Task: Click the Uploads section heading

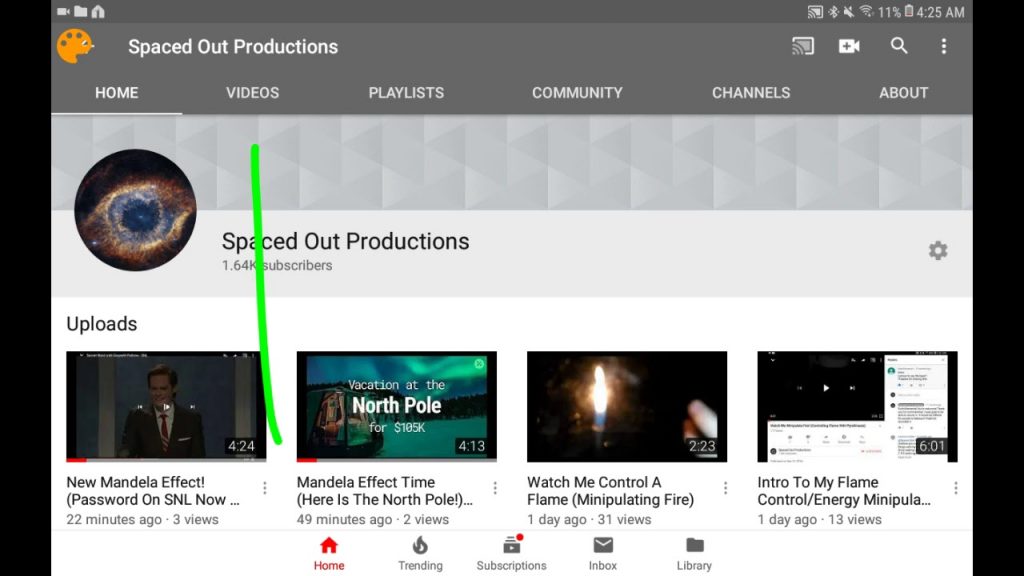Action: (x=102, y=324)
